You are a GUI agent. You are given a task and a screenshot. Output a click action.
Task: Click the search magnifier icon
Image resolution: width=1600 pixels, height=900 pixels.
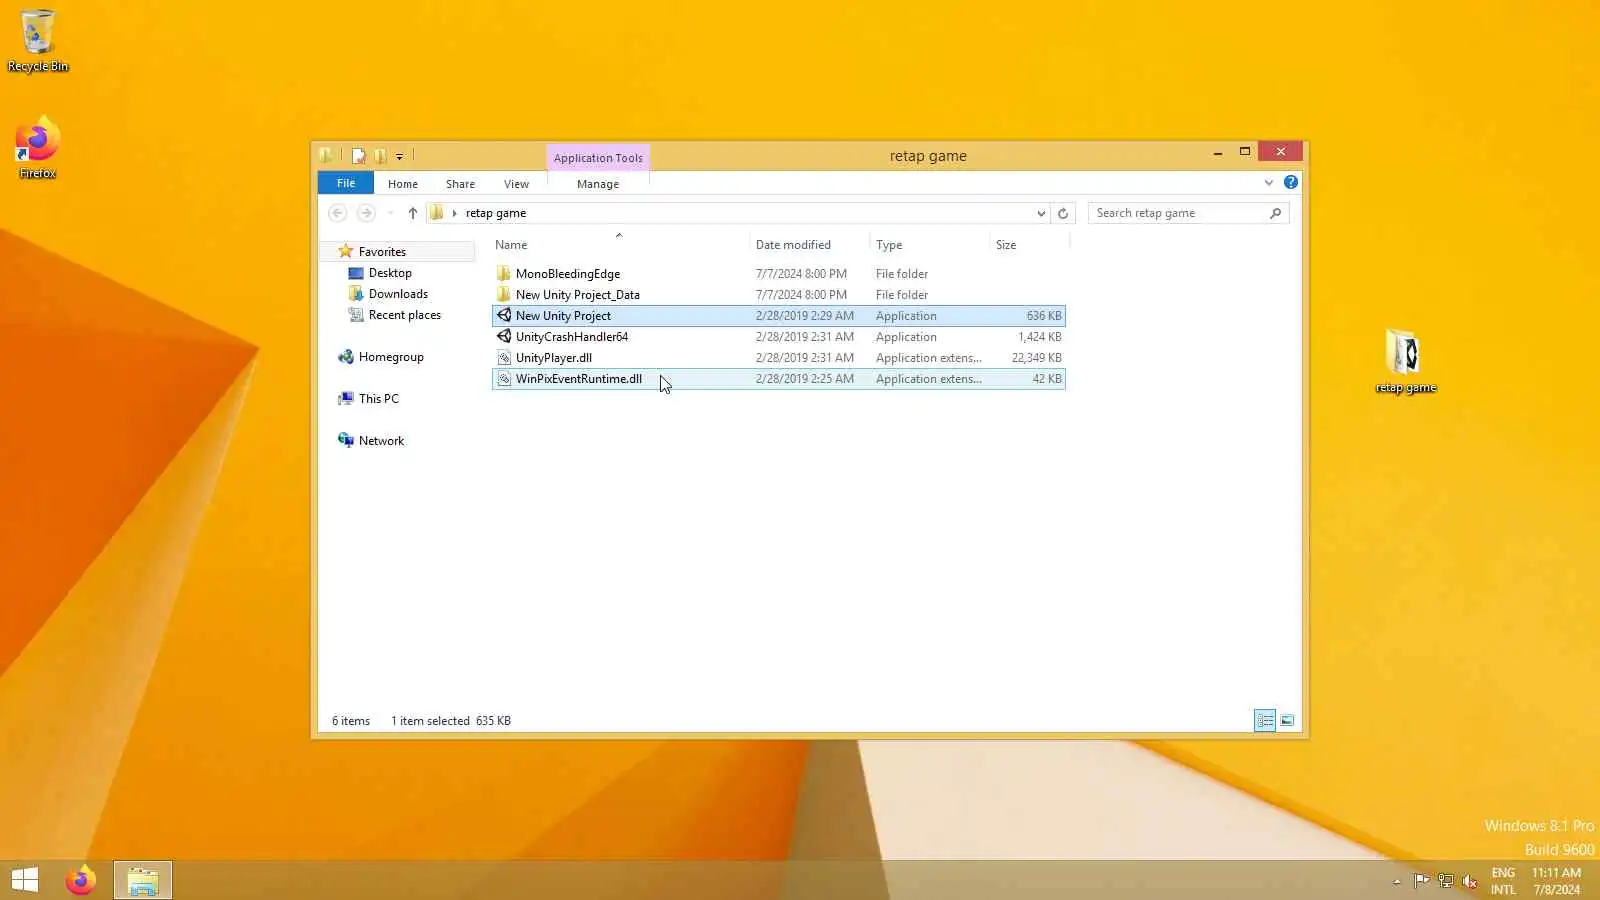(x=1275, y=213)
